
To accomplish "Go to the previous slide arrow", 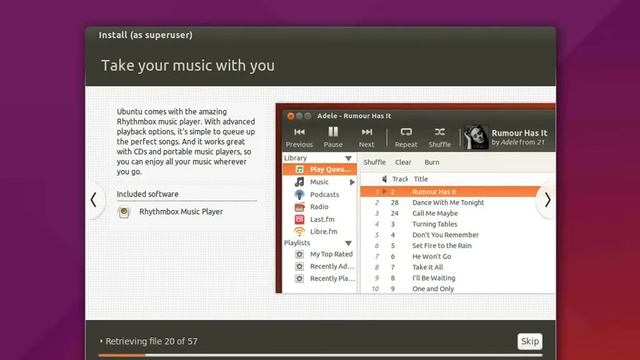I will [x=94, y=200].
